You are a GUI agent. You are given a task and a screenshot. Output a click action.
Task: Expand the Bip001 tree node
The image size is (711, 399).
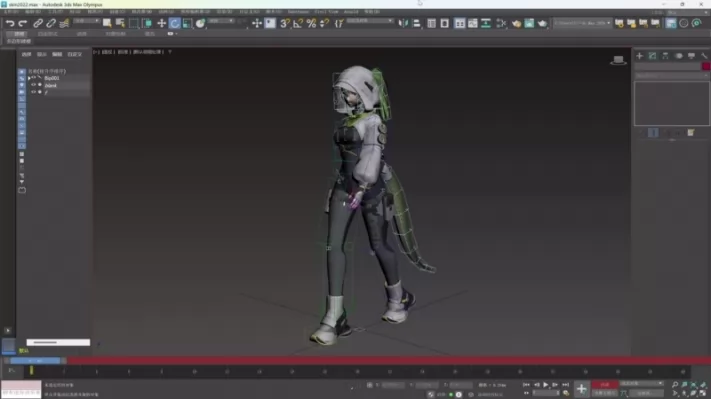(x=29, y=78)
